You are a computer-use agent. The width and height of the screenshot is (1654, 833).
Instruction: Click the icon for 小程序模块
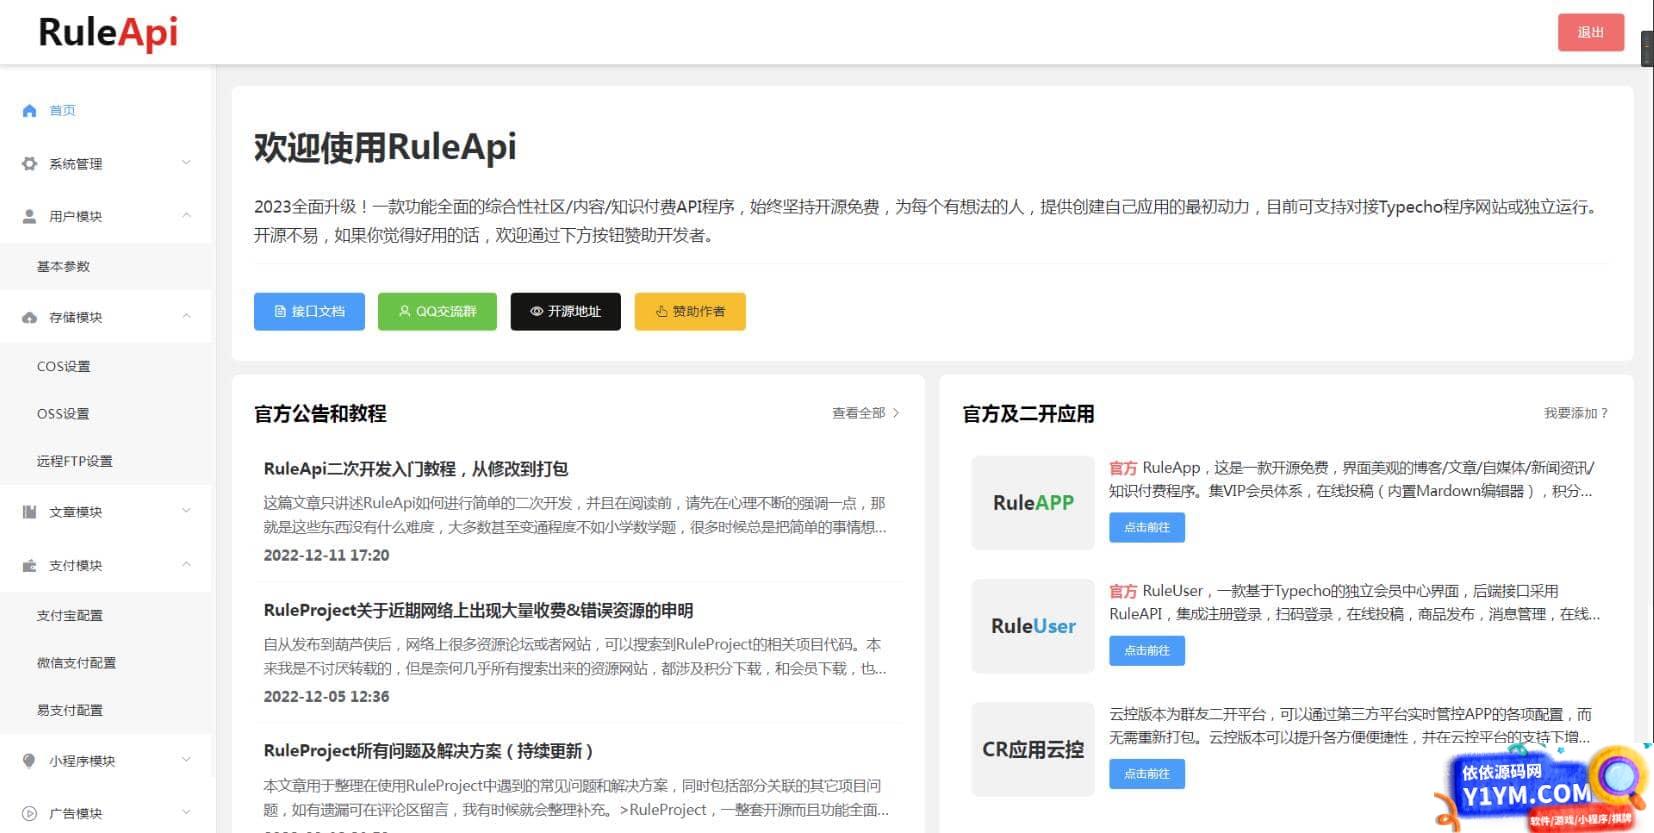coord(29,761)
